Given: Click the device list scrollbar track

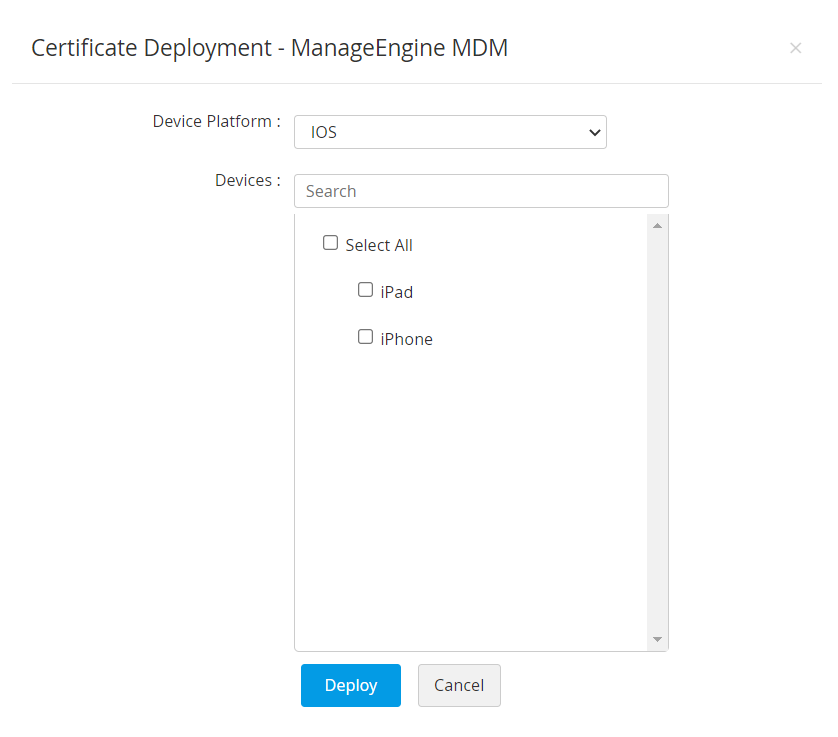Looking at the screenshot, I should pyautogui.click(x=657, y=430).
